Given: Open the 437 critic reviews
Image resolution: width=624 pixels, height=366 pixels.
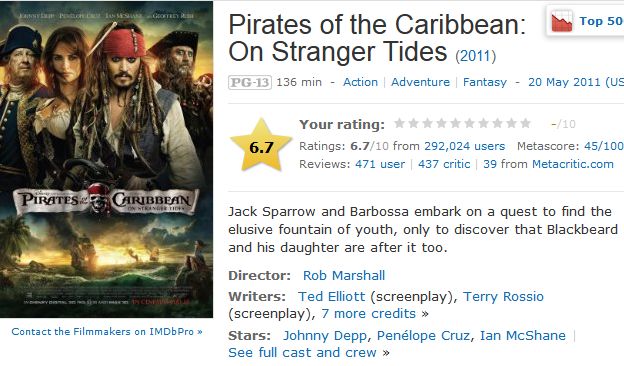Looking at the screenshot, I should point(444,164).
